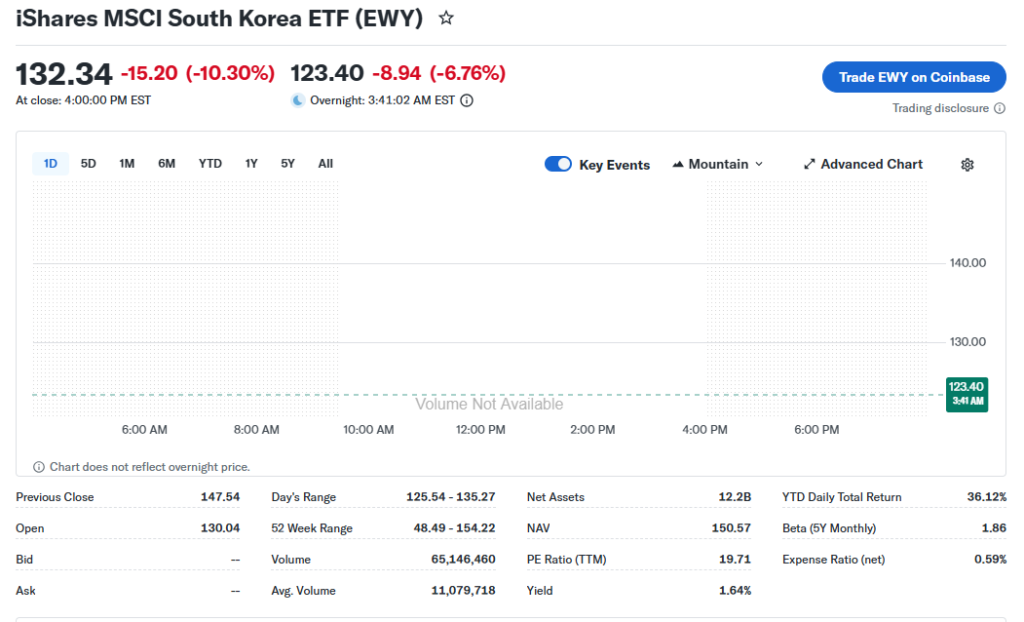The width and height of the screenshot is (1024, 622).
Task: Add EWY to watchlist with star icon
Action: coord(446,18)
